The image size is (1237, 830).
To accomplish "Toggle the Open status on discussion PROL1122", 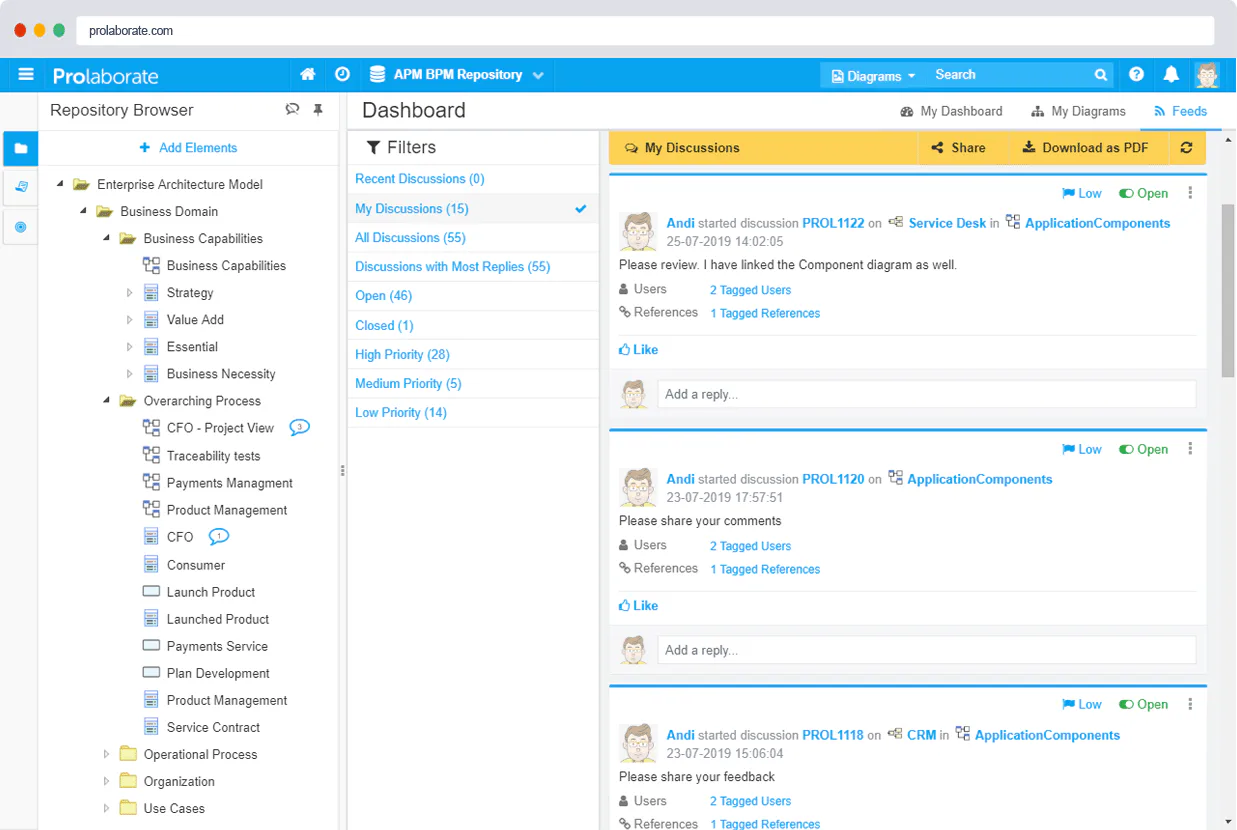I will [x=1143, y=194].
